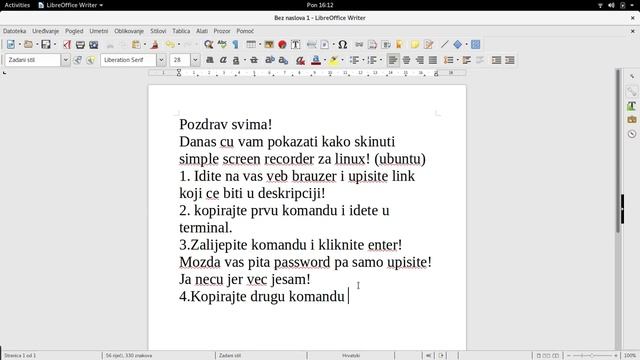640x360 pixels.
Task: Expand the Liberation Serif font name dropdown
Action: click(161, 60)
